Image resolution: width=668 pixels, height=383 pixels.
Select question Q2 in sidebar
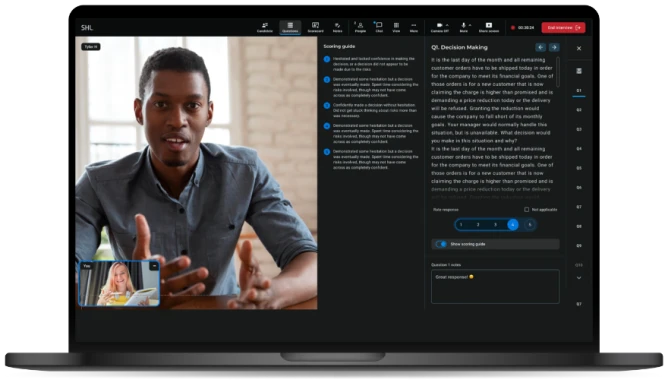click(x=579, y=110)
